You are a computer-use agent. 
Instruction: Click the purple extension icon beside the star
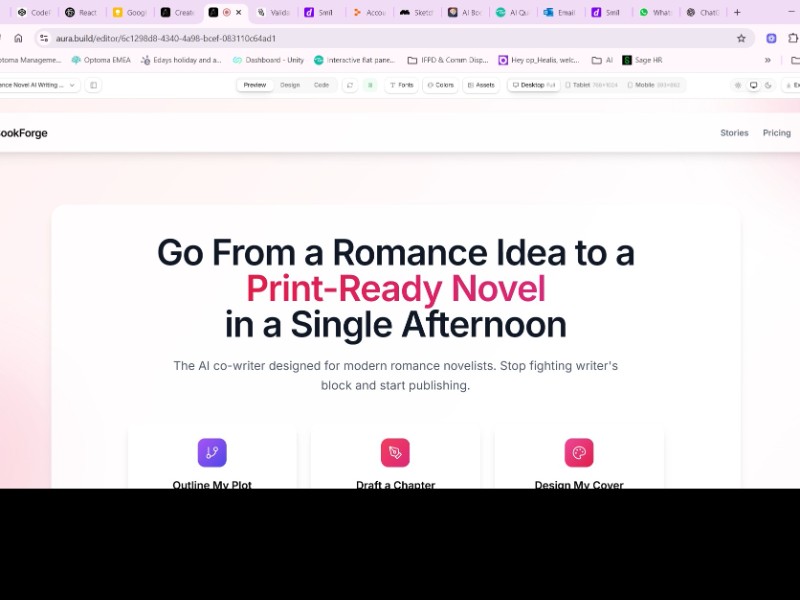[771, 38]
